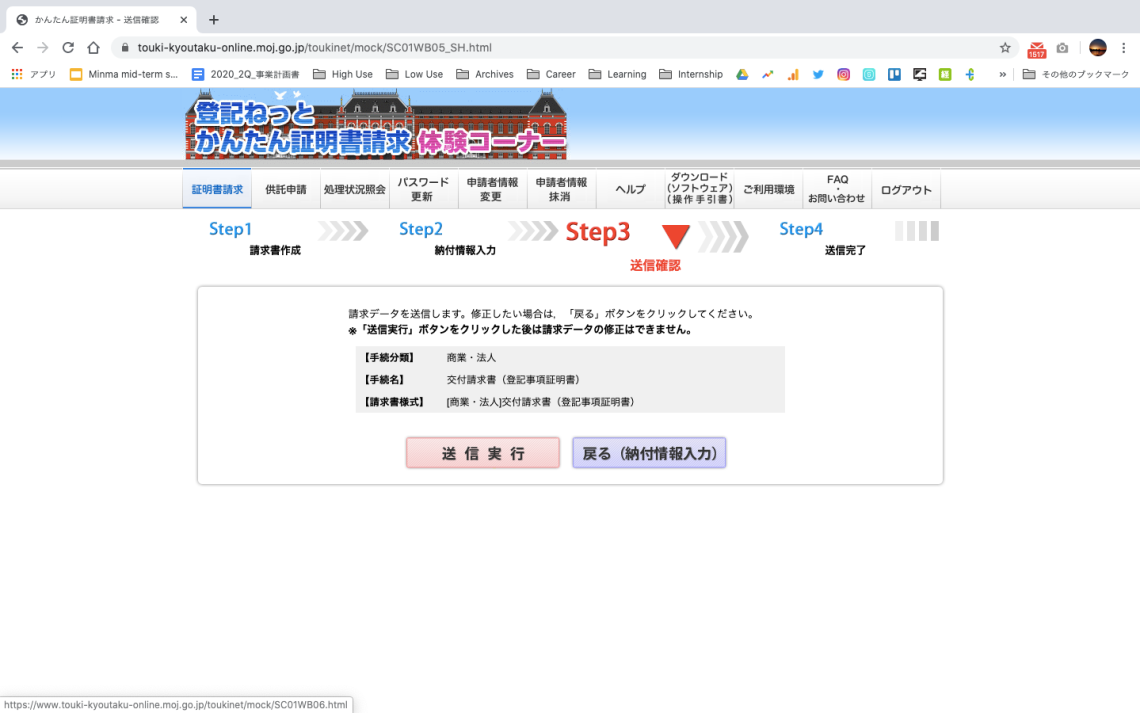Open the Twitter bookmark icon
Viewport: 1140px width, 713px height.
click(818, 74)
